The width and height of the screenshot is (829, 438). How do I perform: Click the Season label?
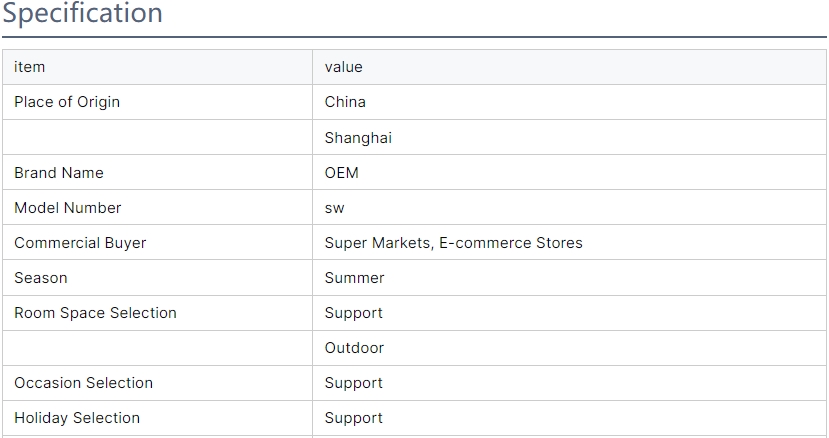41,278
